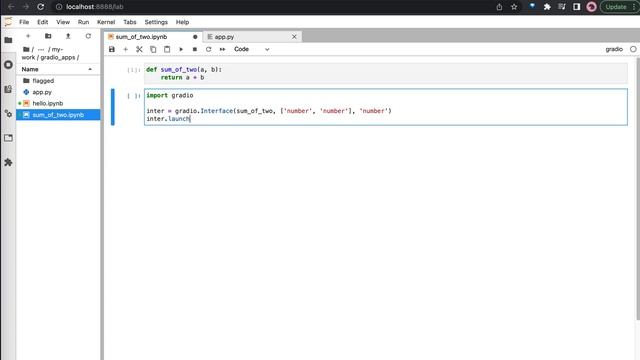Open the File menu
Screen dimensions: 640x360
click(24, 22)
